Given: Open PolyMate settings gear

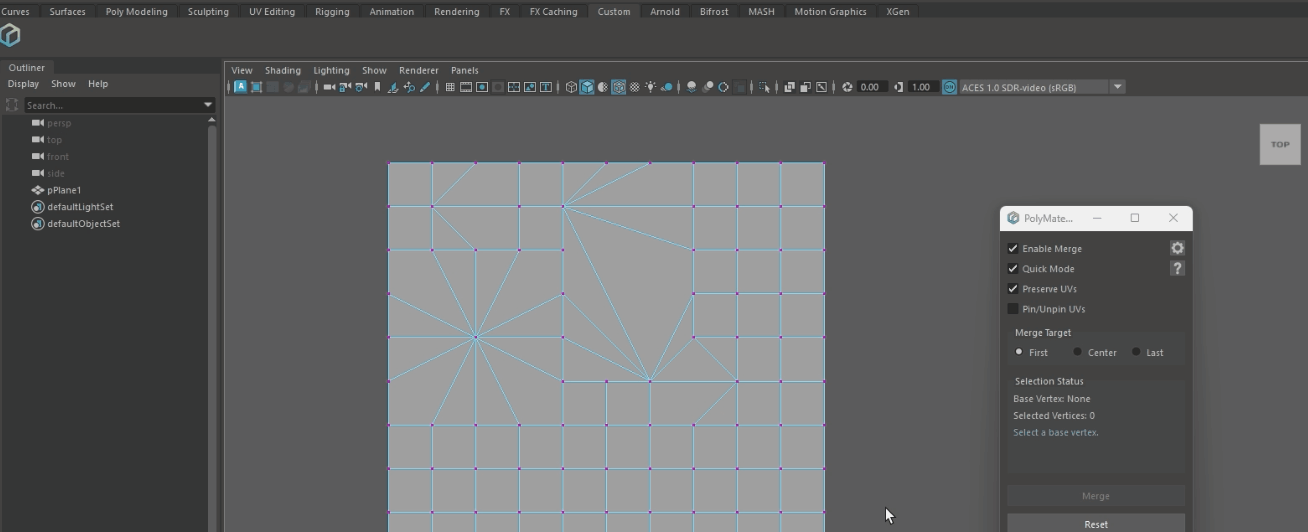Looking at the screenshot, I should point(1177,248).
